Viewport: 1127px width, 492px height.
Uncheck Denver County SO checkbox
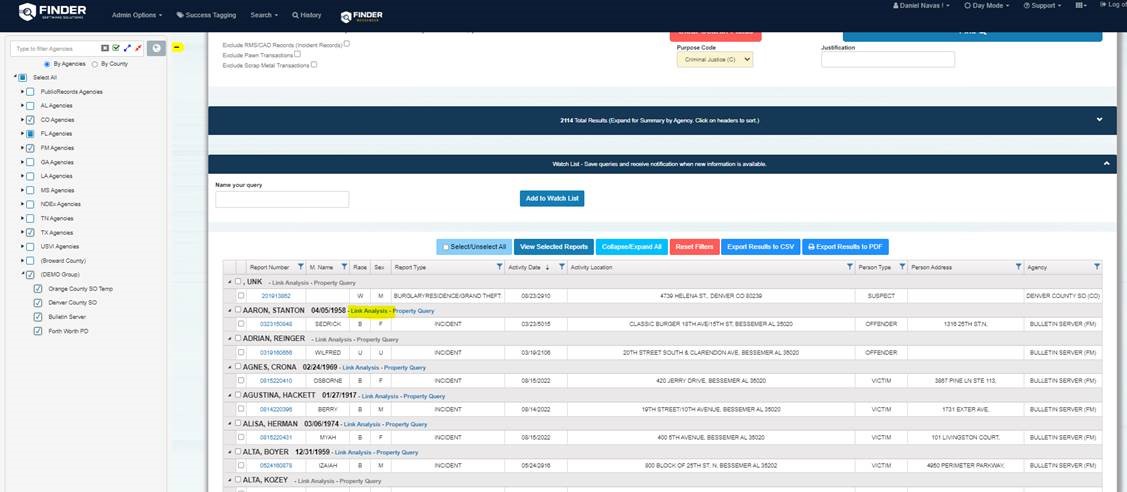click(38, 302)
